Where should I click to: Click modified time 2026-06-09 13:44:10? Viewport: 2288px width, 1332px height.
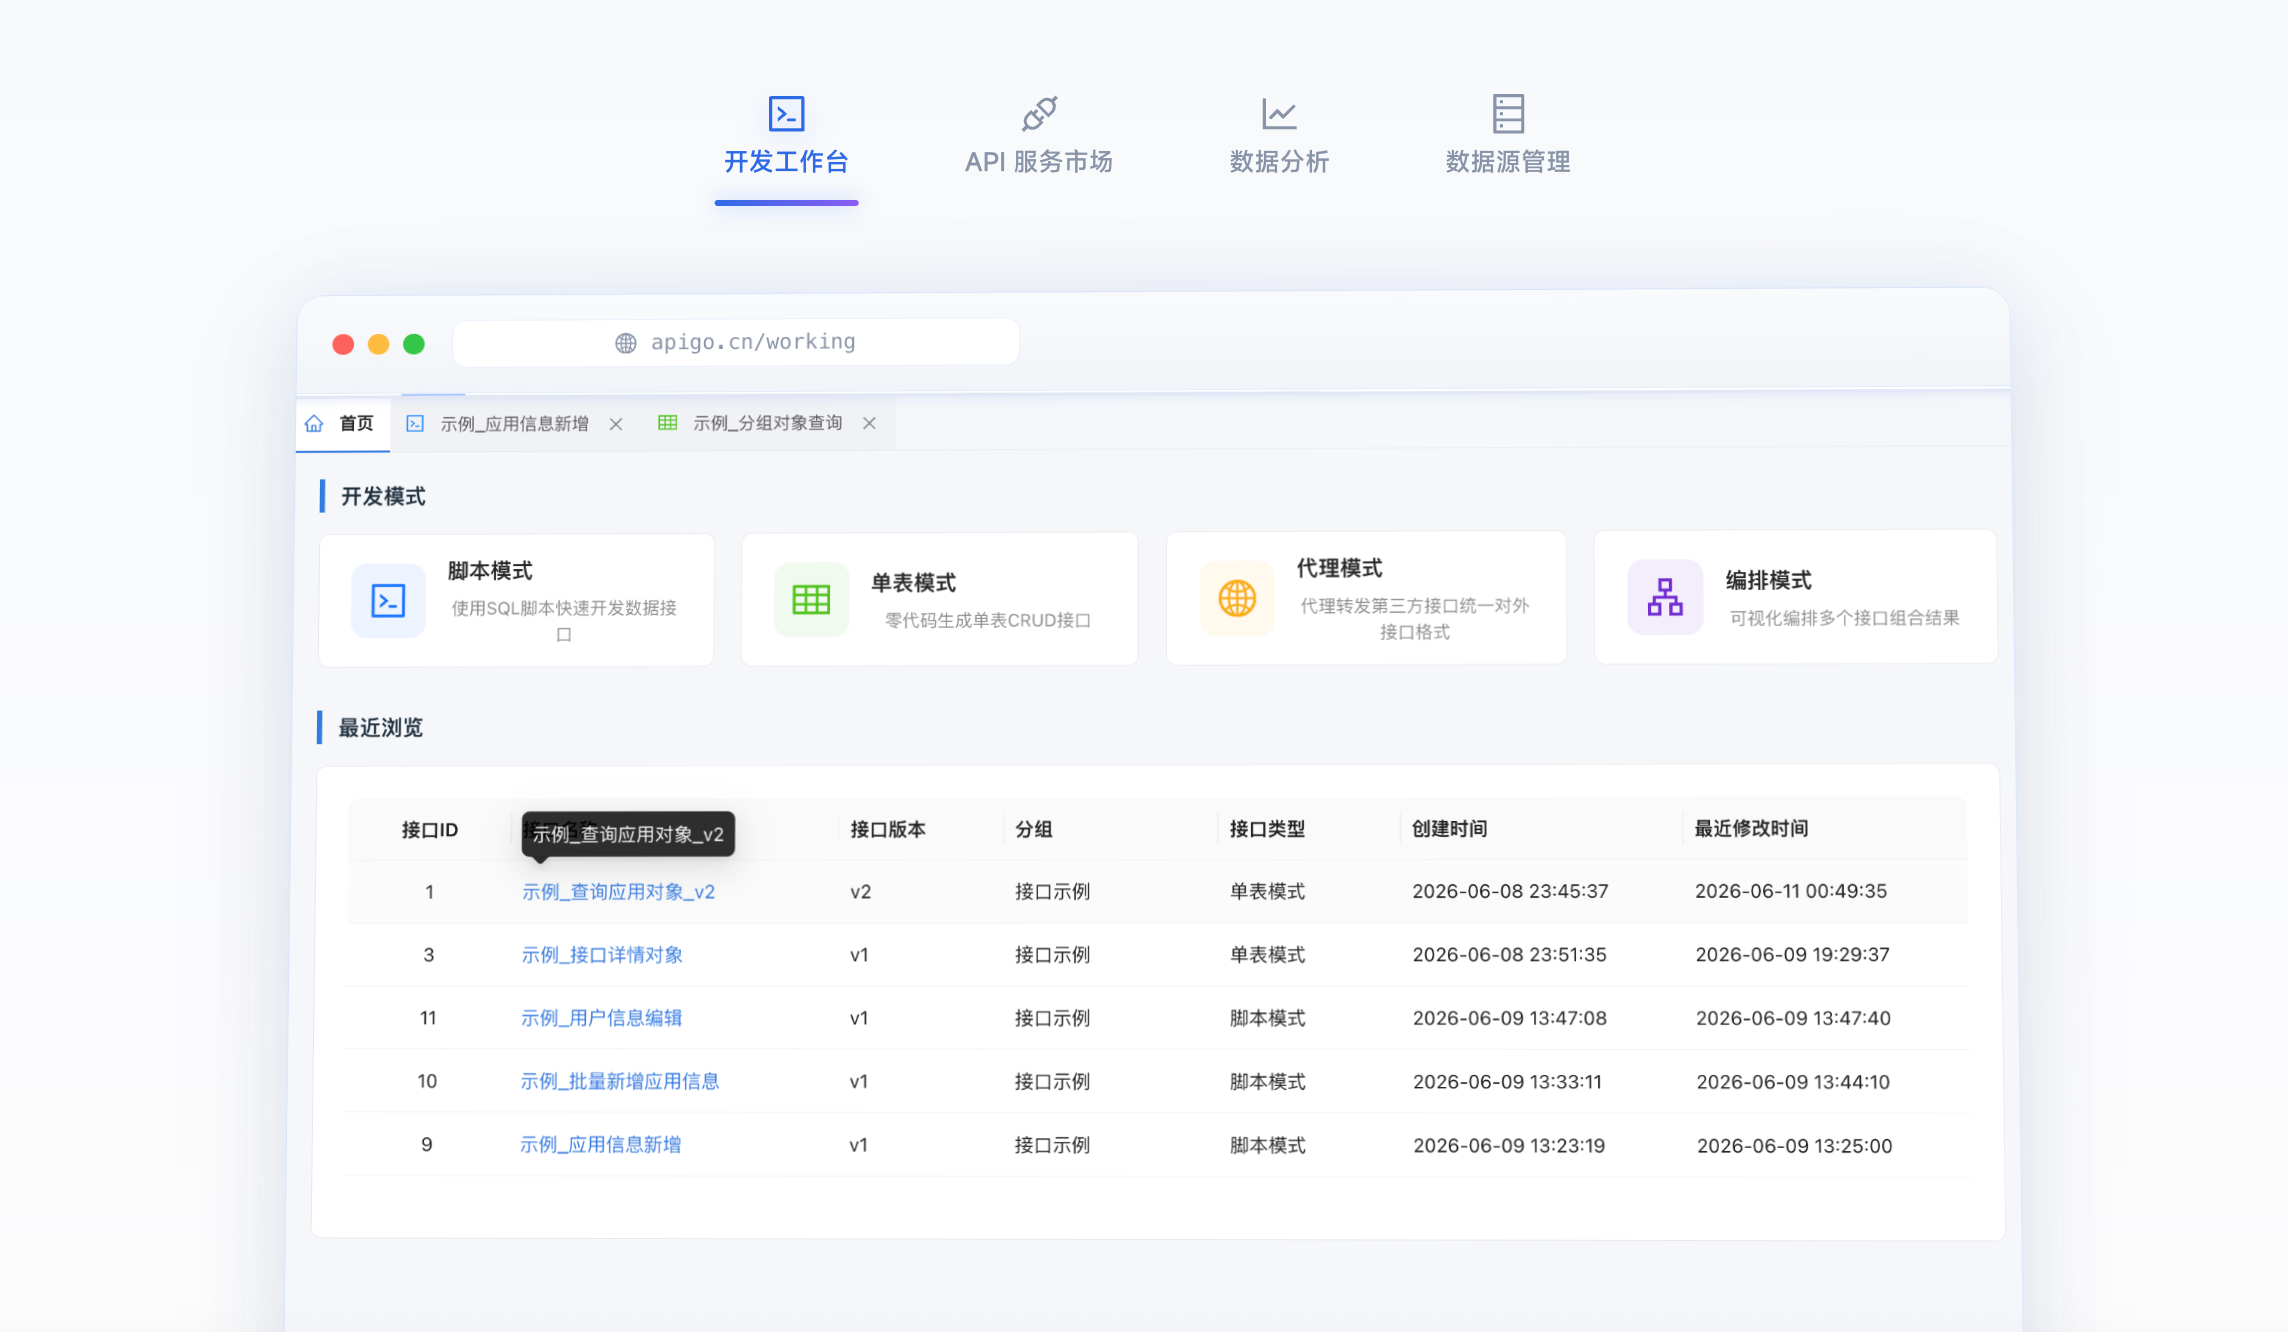(x=1793, y=1082)
